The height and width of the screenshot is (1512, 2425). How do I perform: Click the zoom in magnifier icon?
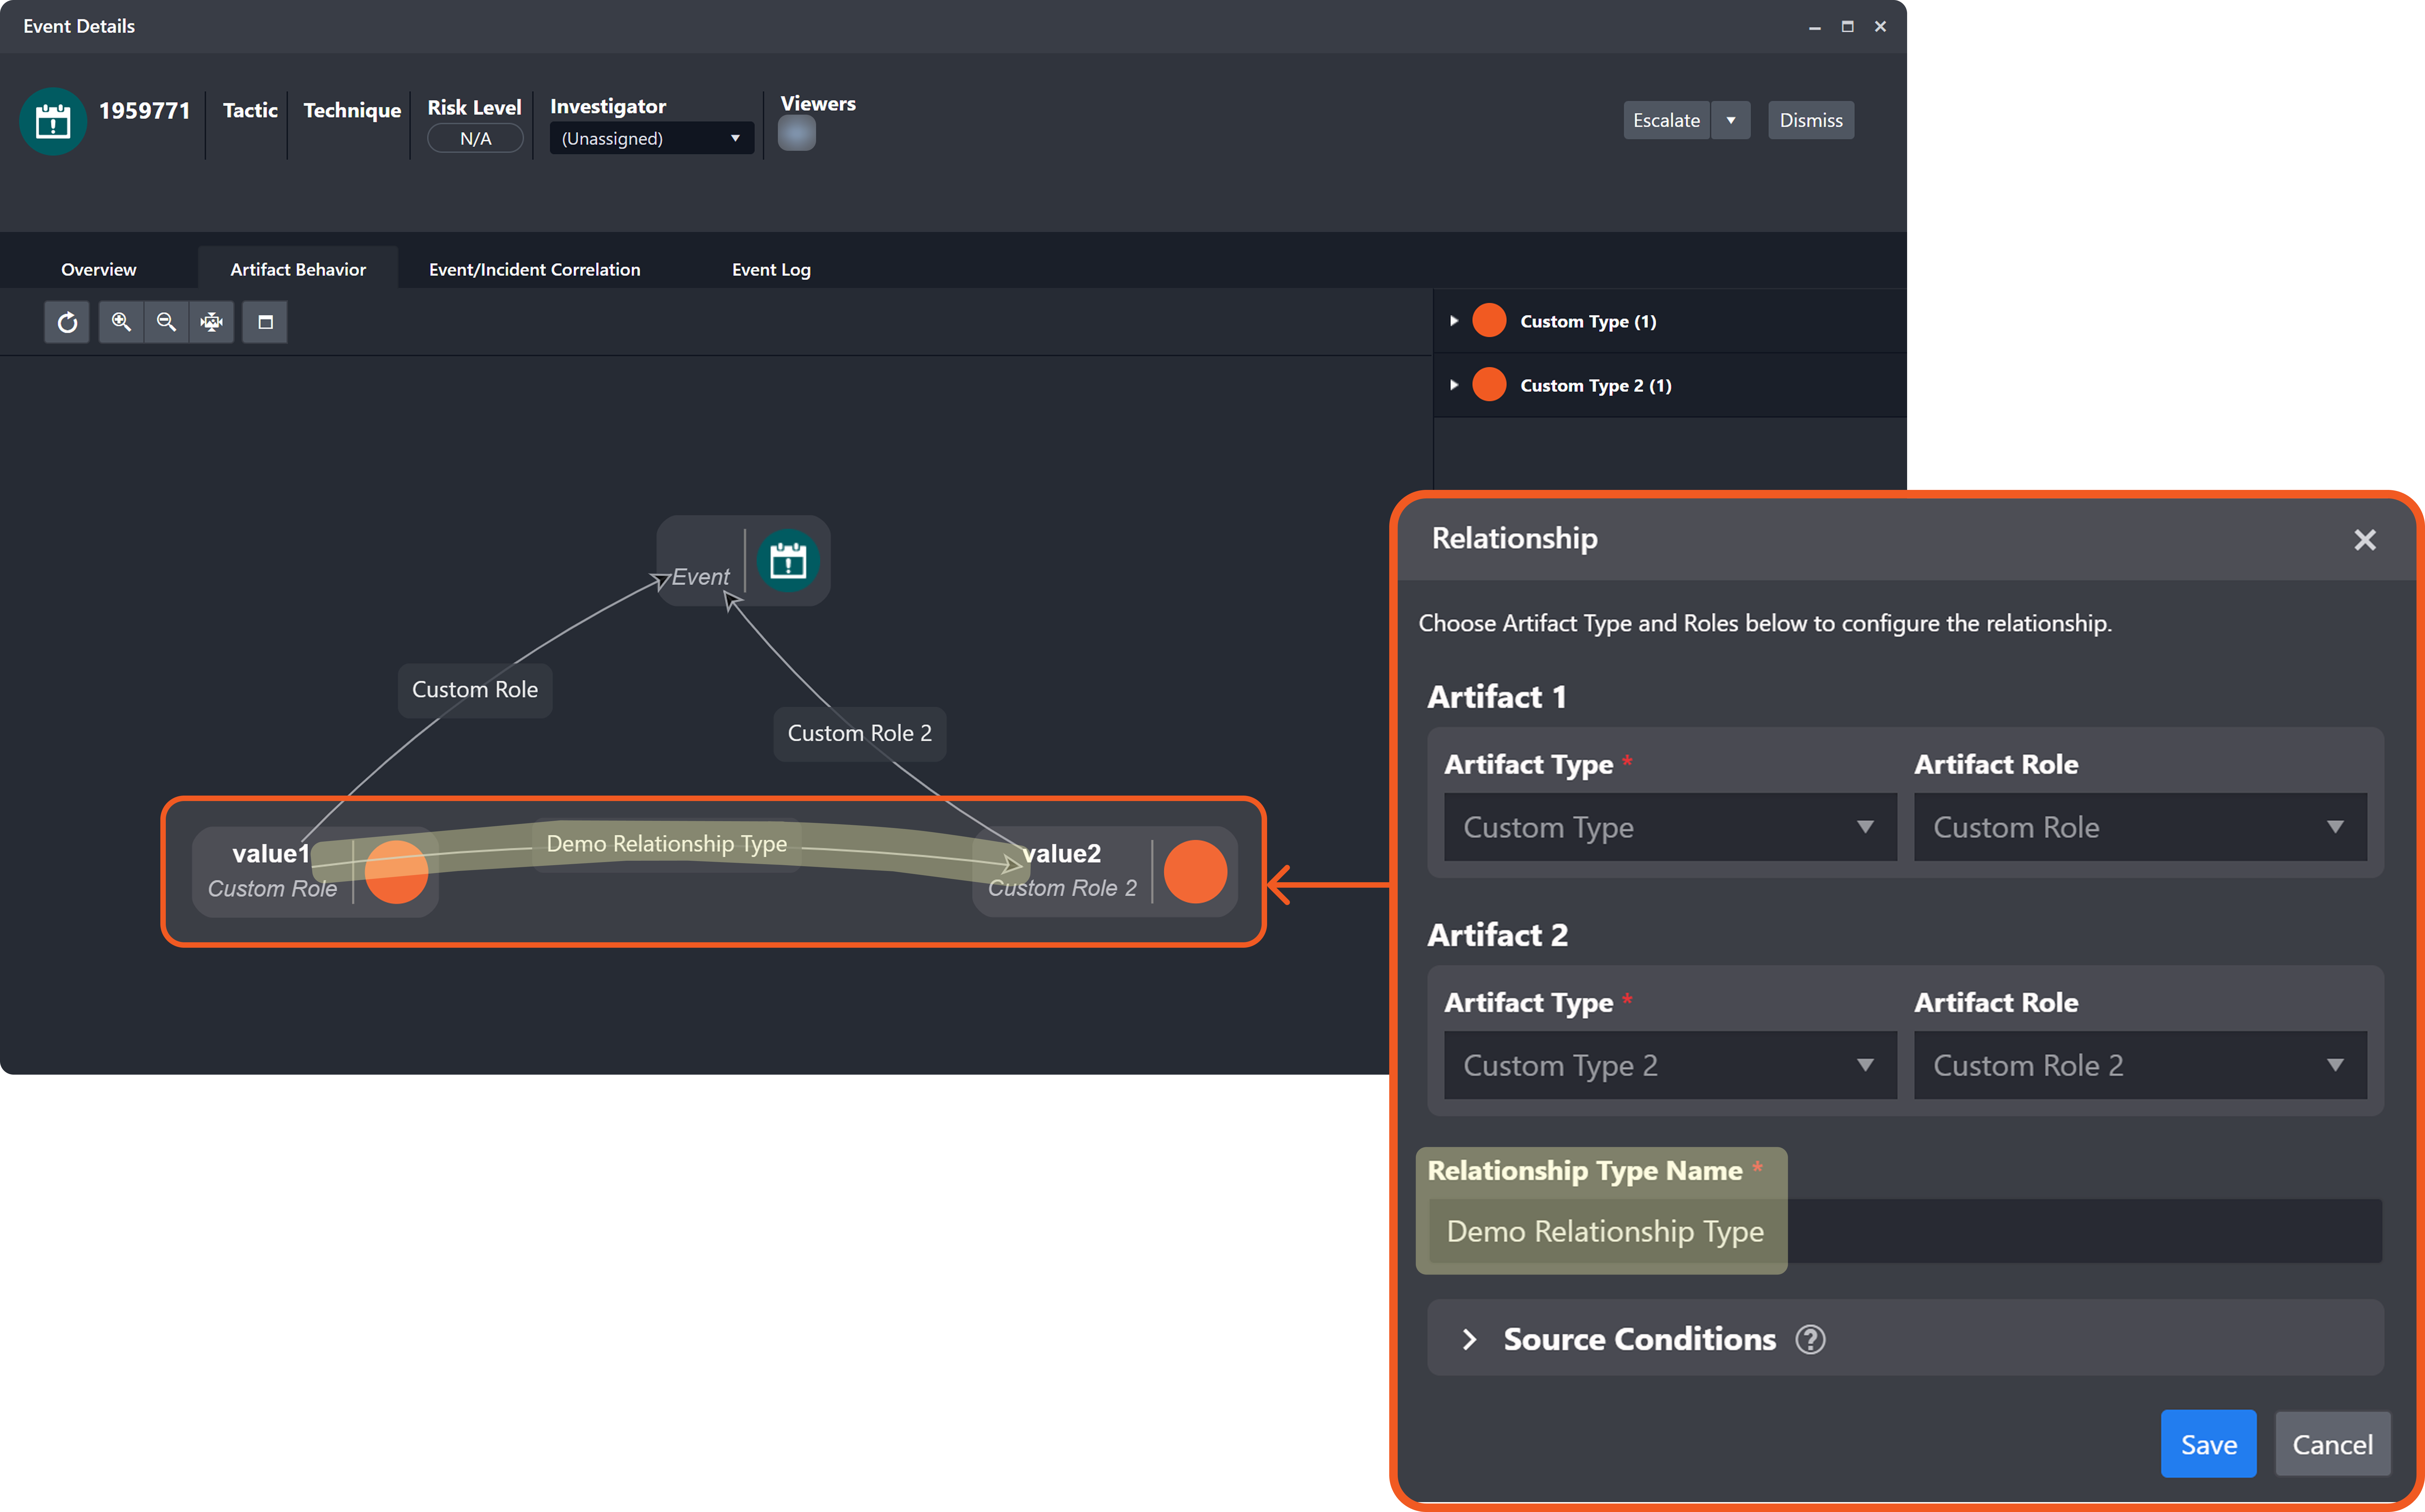click(121, 322)
